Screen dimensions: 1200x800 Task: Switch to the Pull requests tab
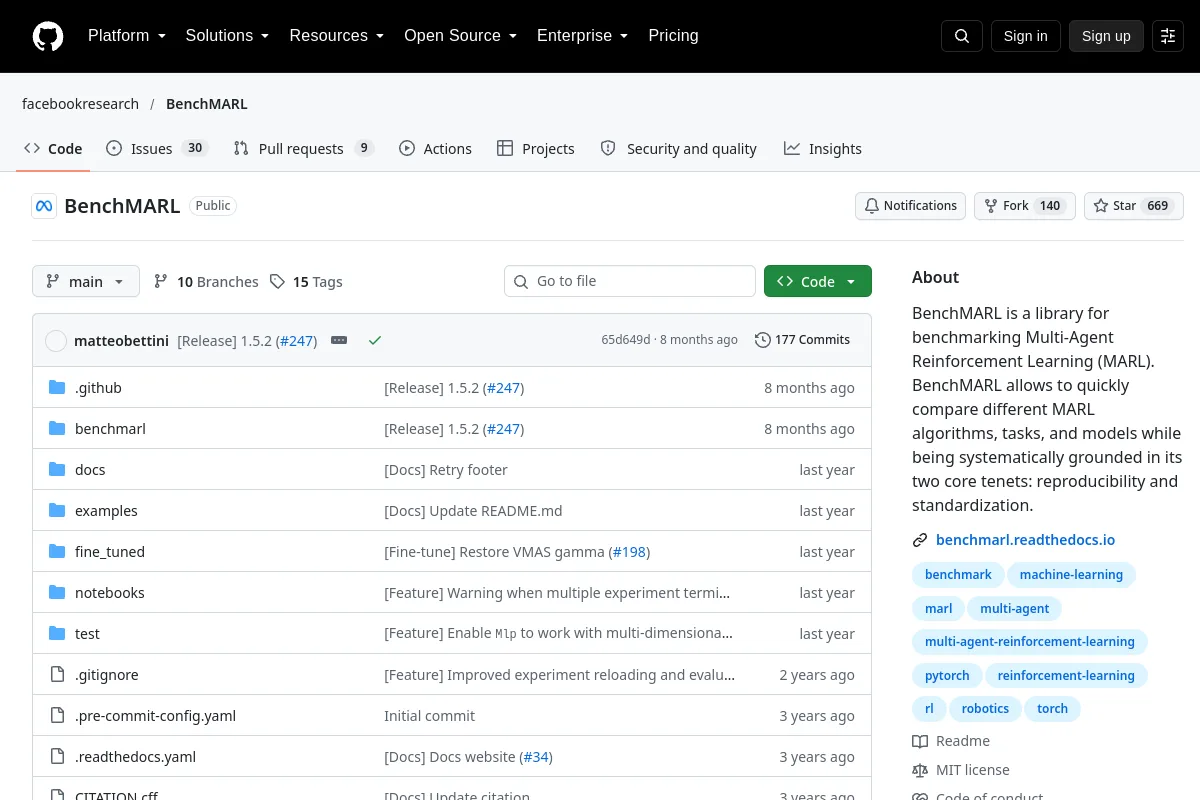303,149
